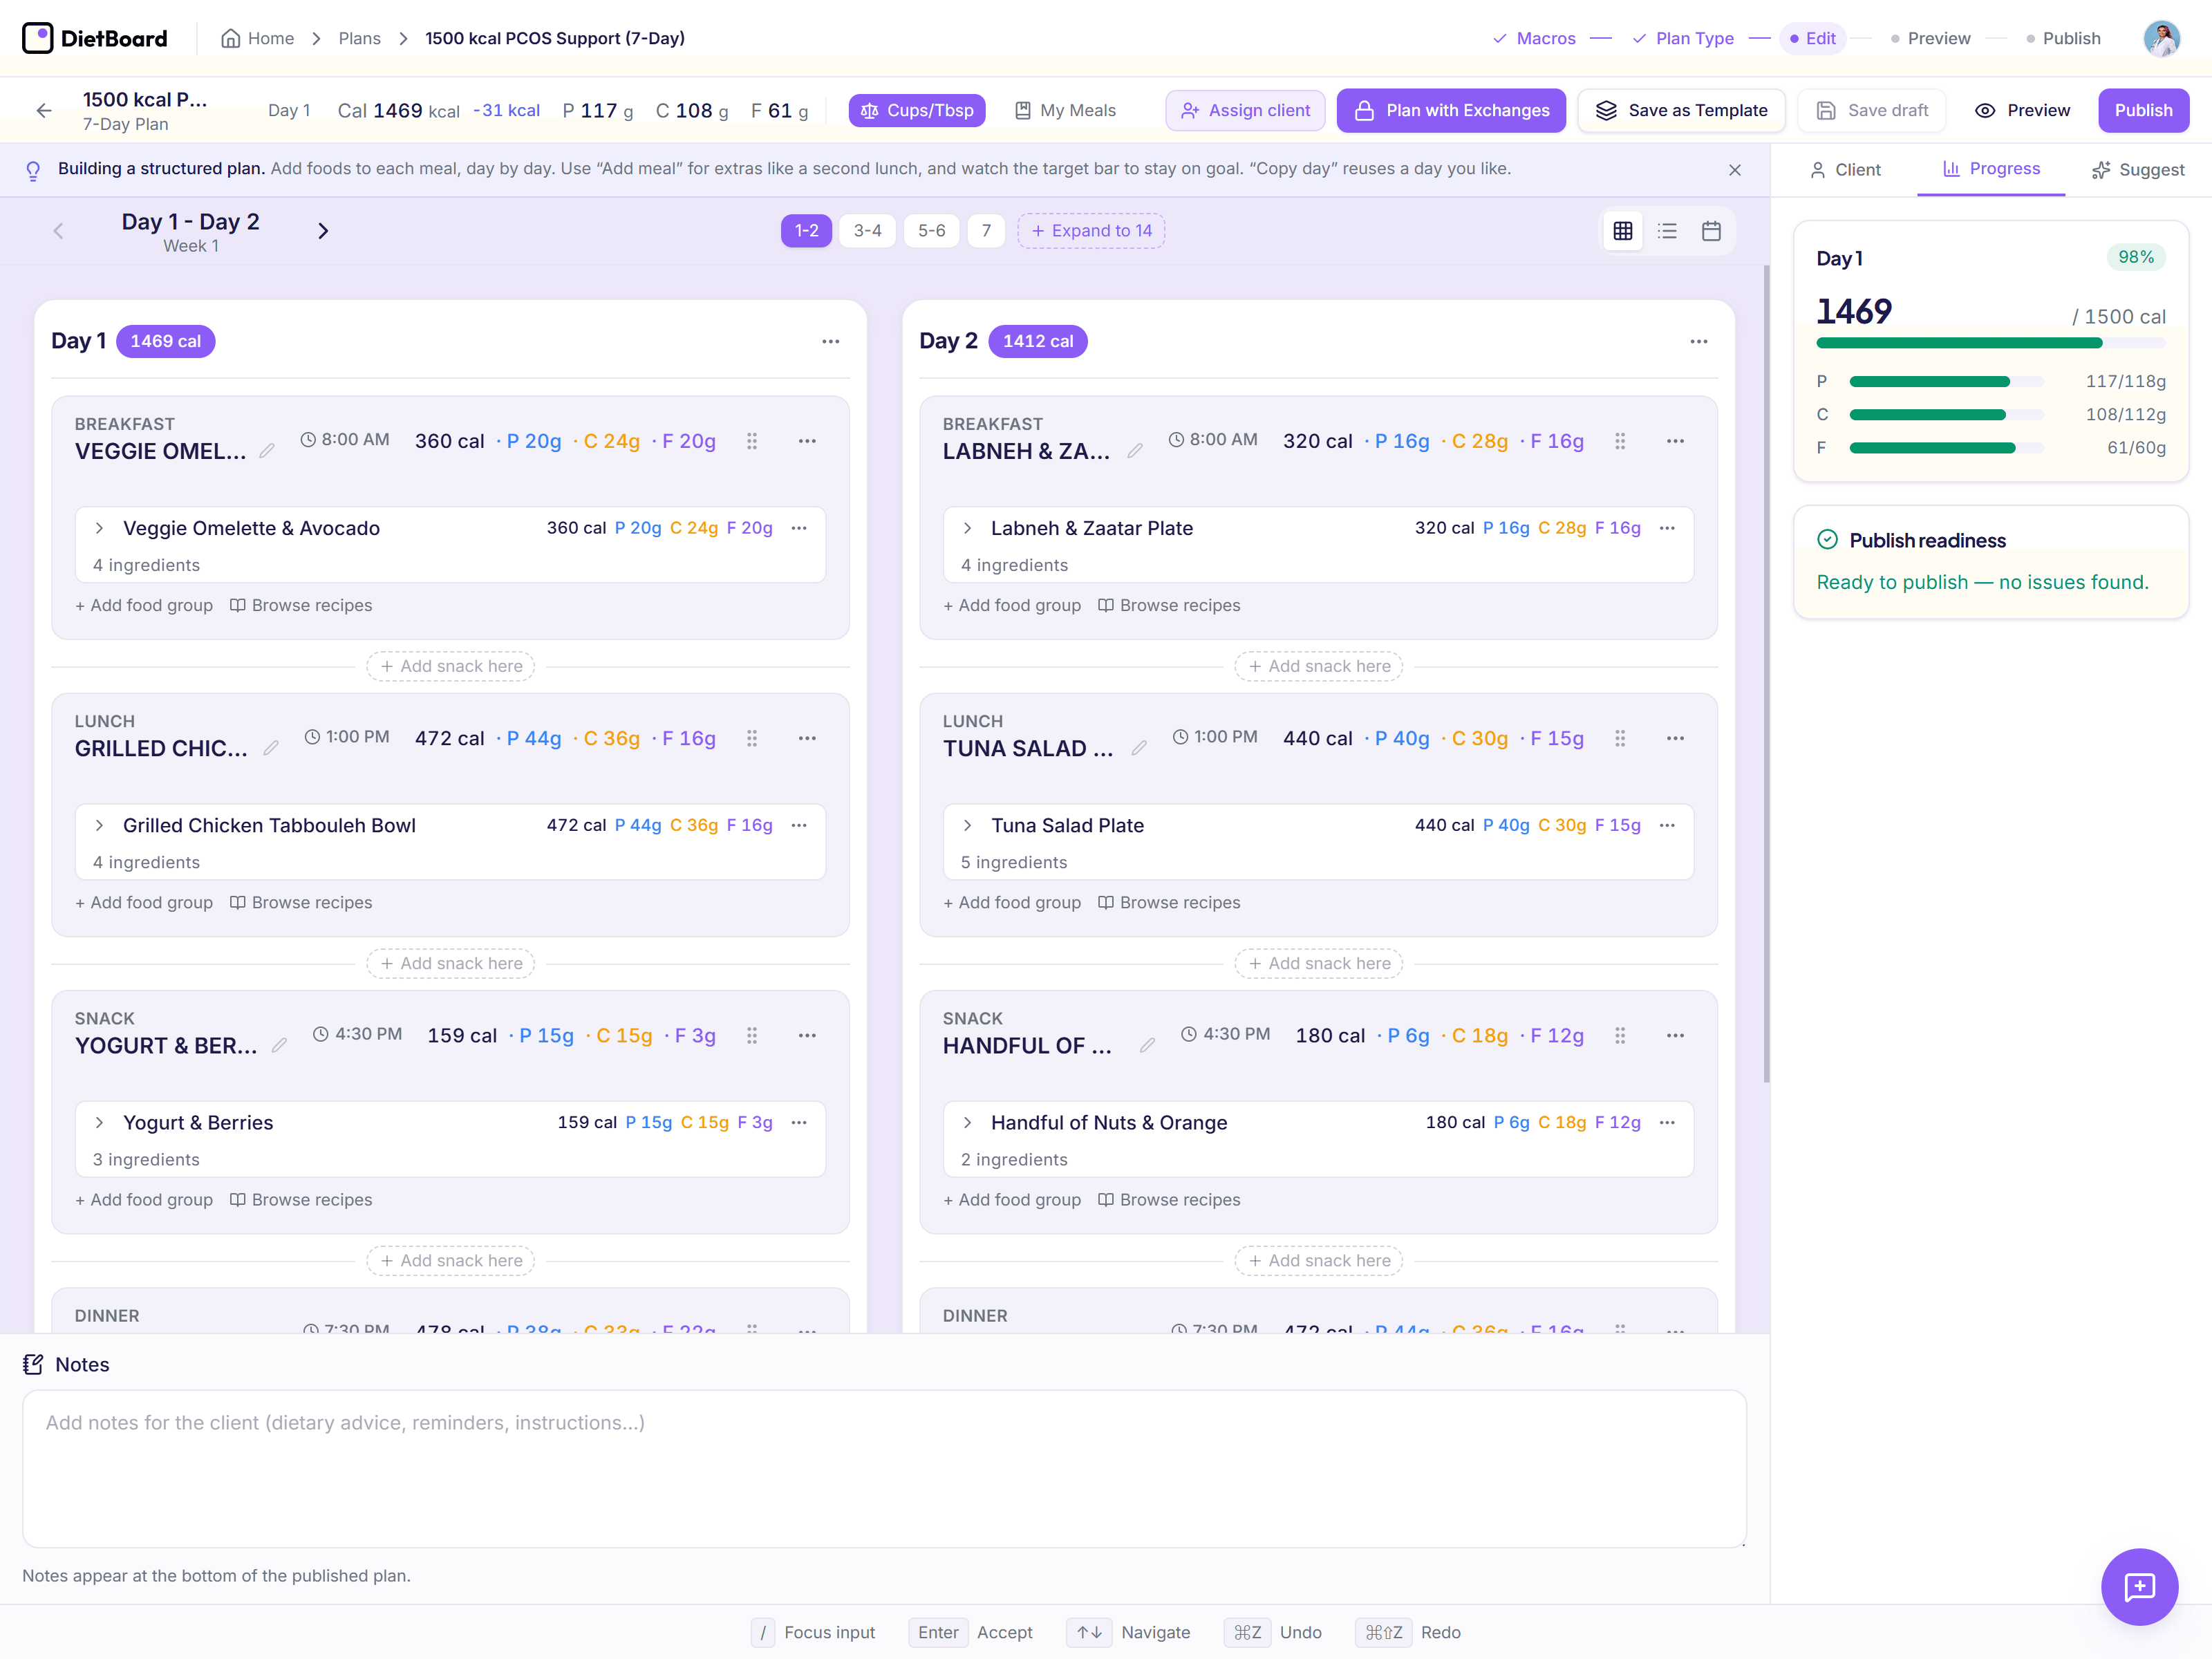Open Day 2 lunch meal options menu

pyautogui.click(x=1675, y=738)
